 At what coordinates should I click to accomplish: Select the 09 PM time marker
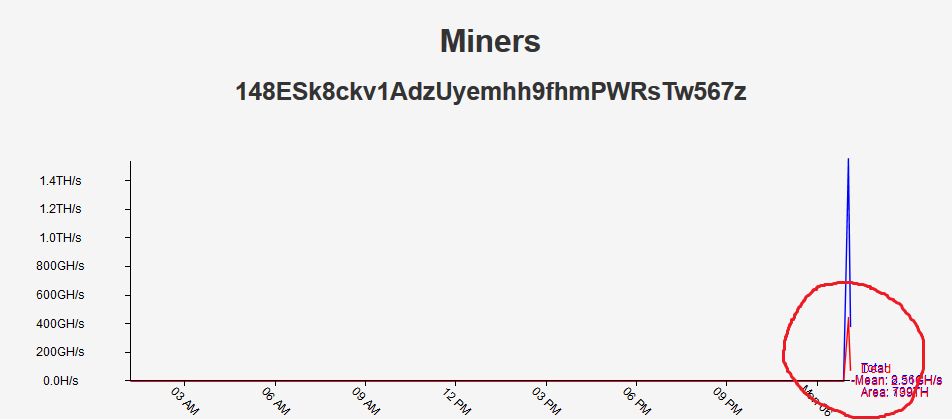(x=728, y=401)
